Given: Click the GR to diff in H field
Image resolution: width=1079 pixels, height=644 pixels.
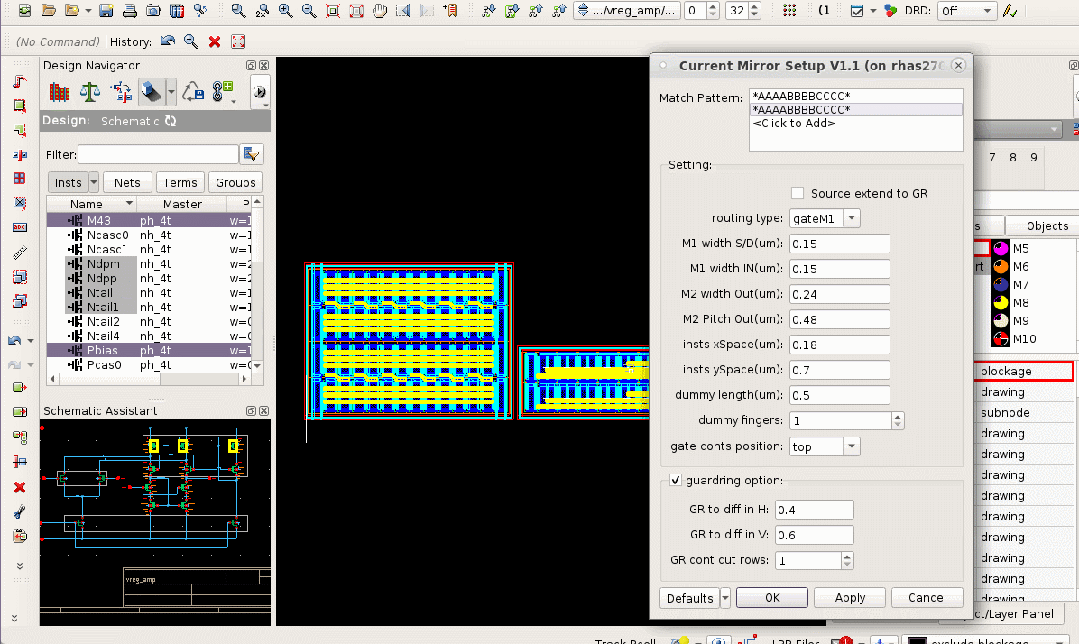Looking at the screenshot, I should [x=814, y=510].
